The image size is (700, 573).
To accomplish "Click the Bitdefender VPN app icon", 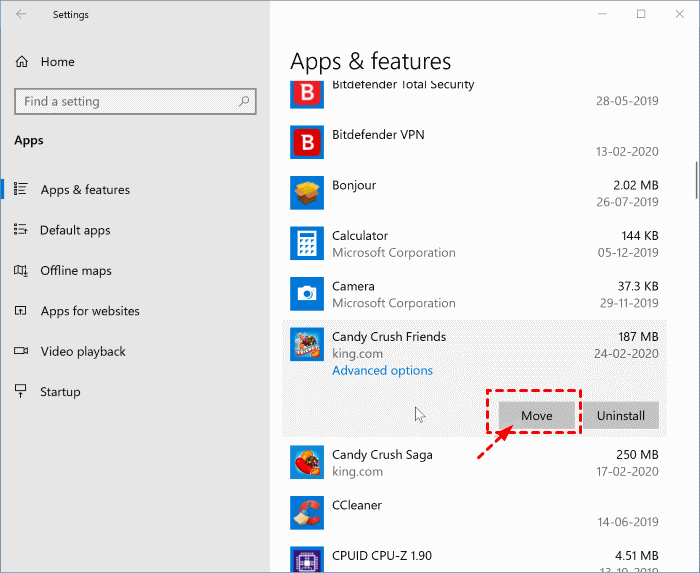I will click(x=307, y=142).
